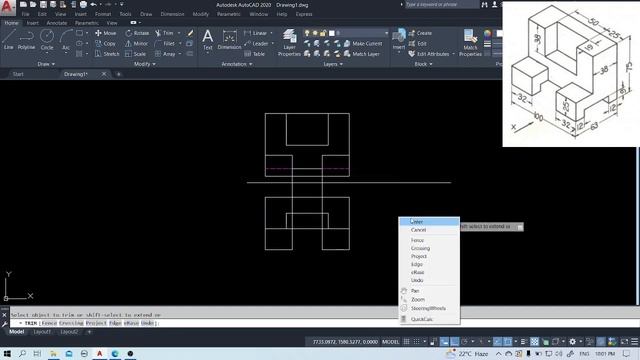Choose Enter in the trim context menu

[x=429, y=222]
